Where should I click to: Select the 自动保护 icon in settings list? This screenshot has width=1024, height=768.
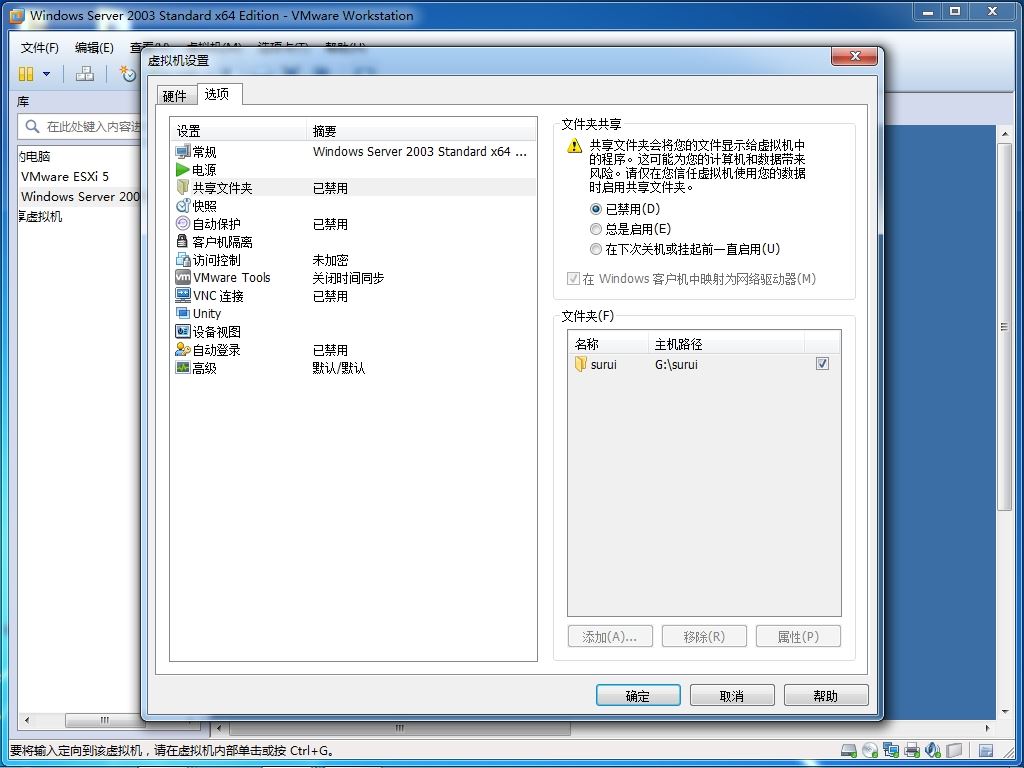183,223
